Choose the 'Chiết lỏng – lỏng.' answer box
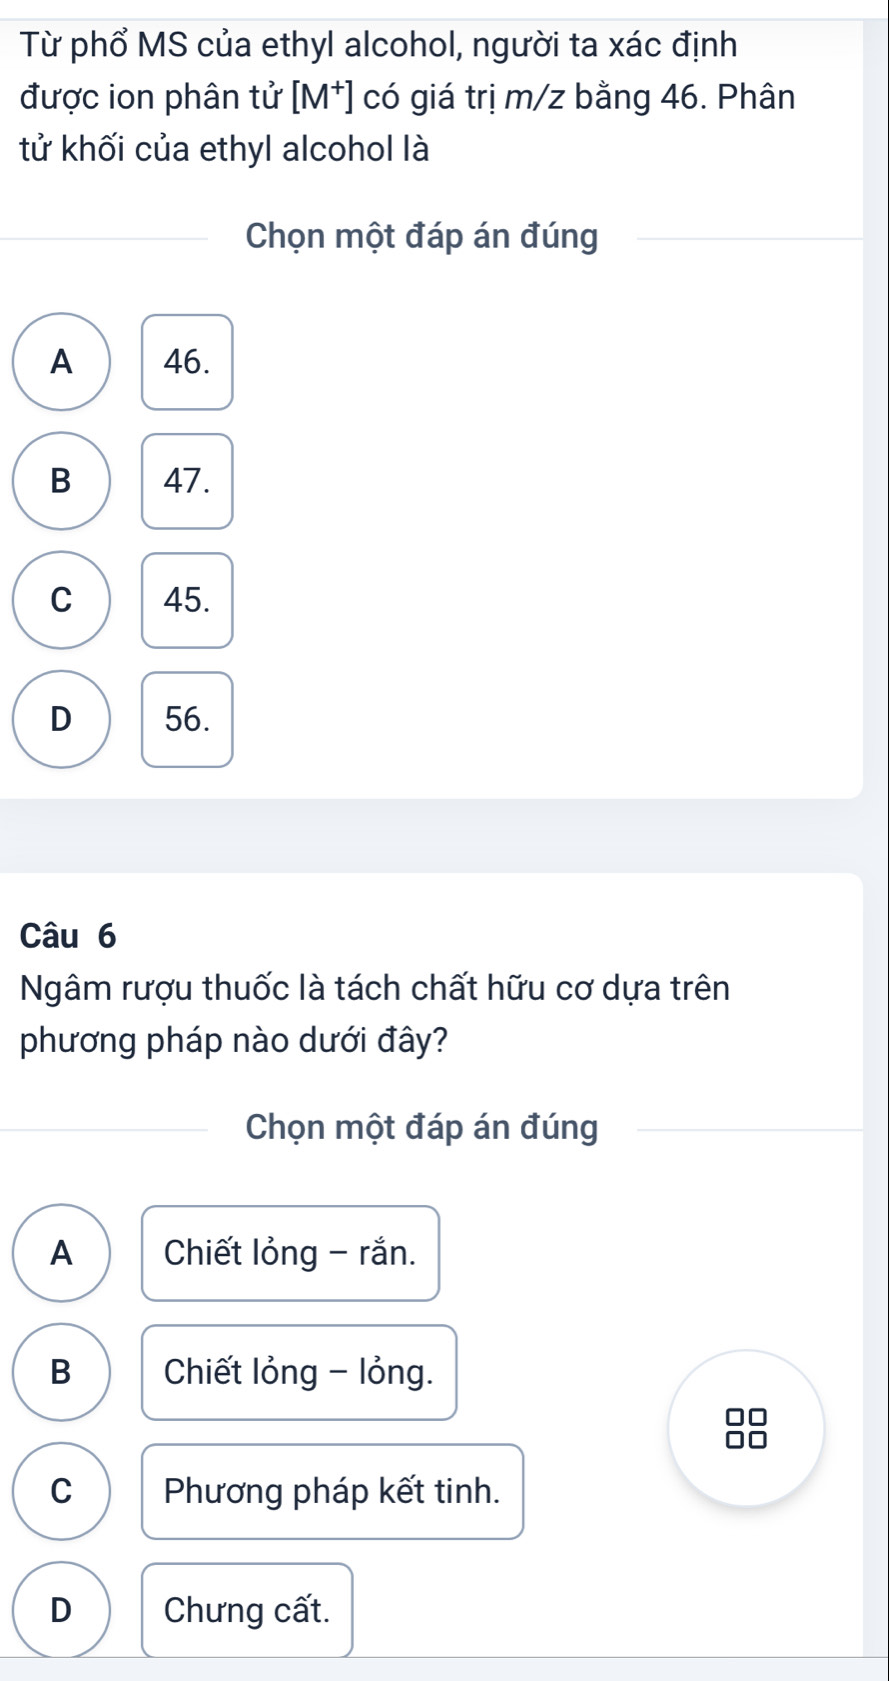Viewport: 889px width, 1681px height. click(x=299, y=1372)
